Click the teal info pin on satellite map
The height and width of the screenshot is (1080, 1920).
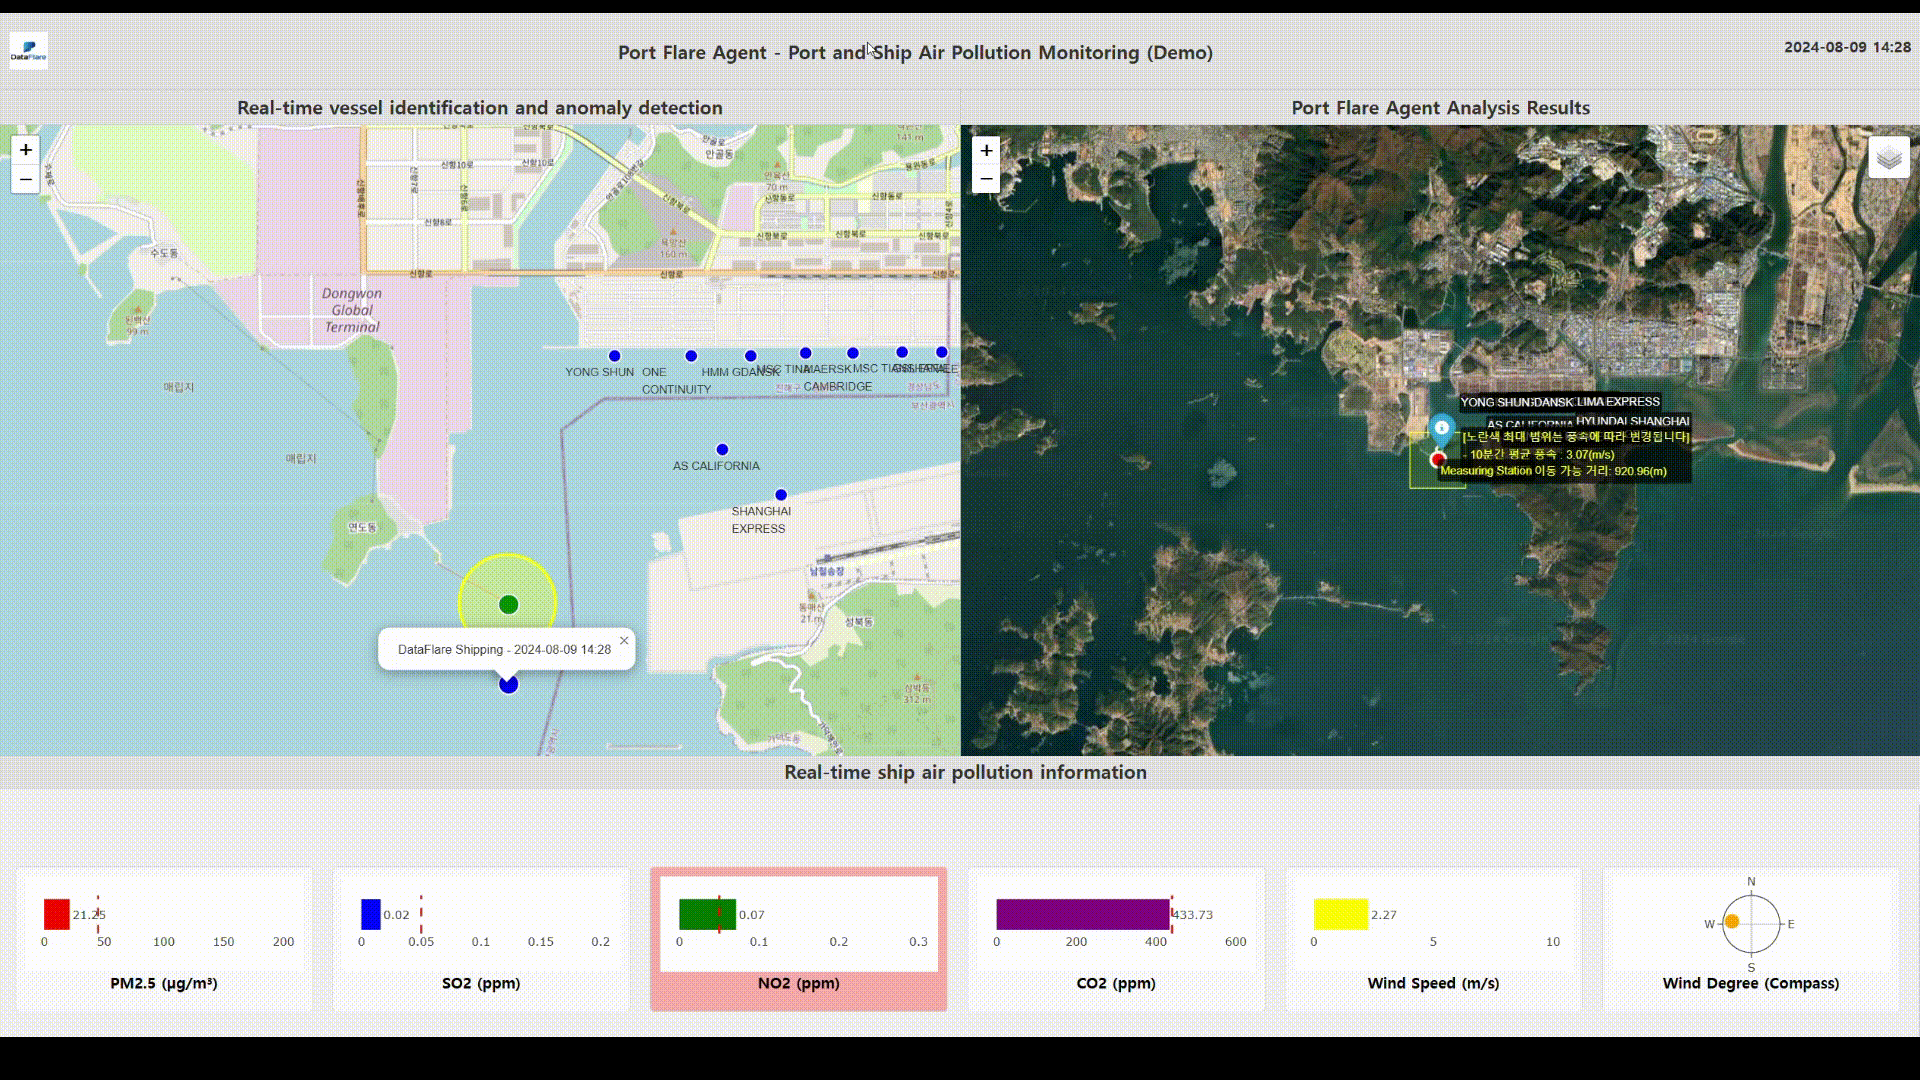click(1441, 428)
